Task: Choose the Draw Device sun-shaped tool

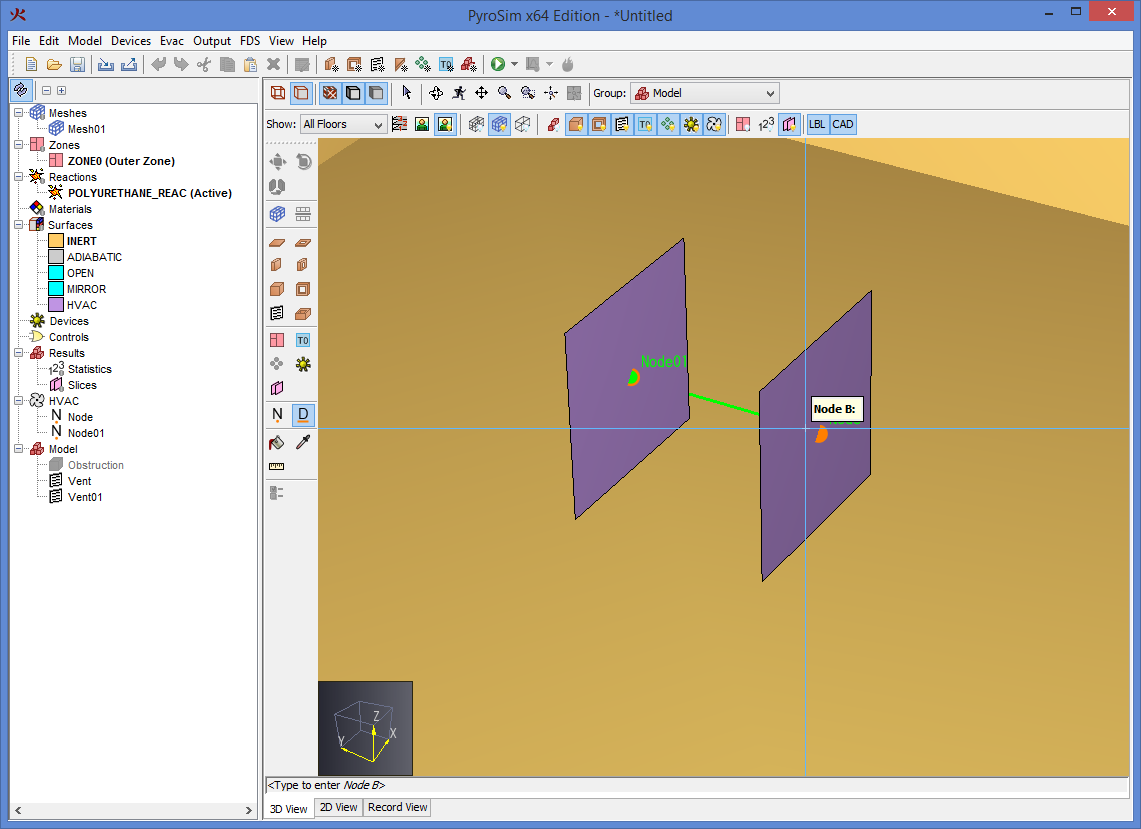Action: point(303,364)
